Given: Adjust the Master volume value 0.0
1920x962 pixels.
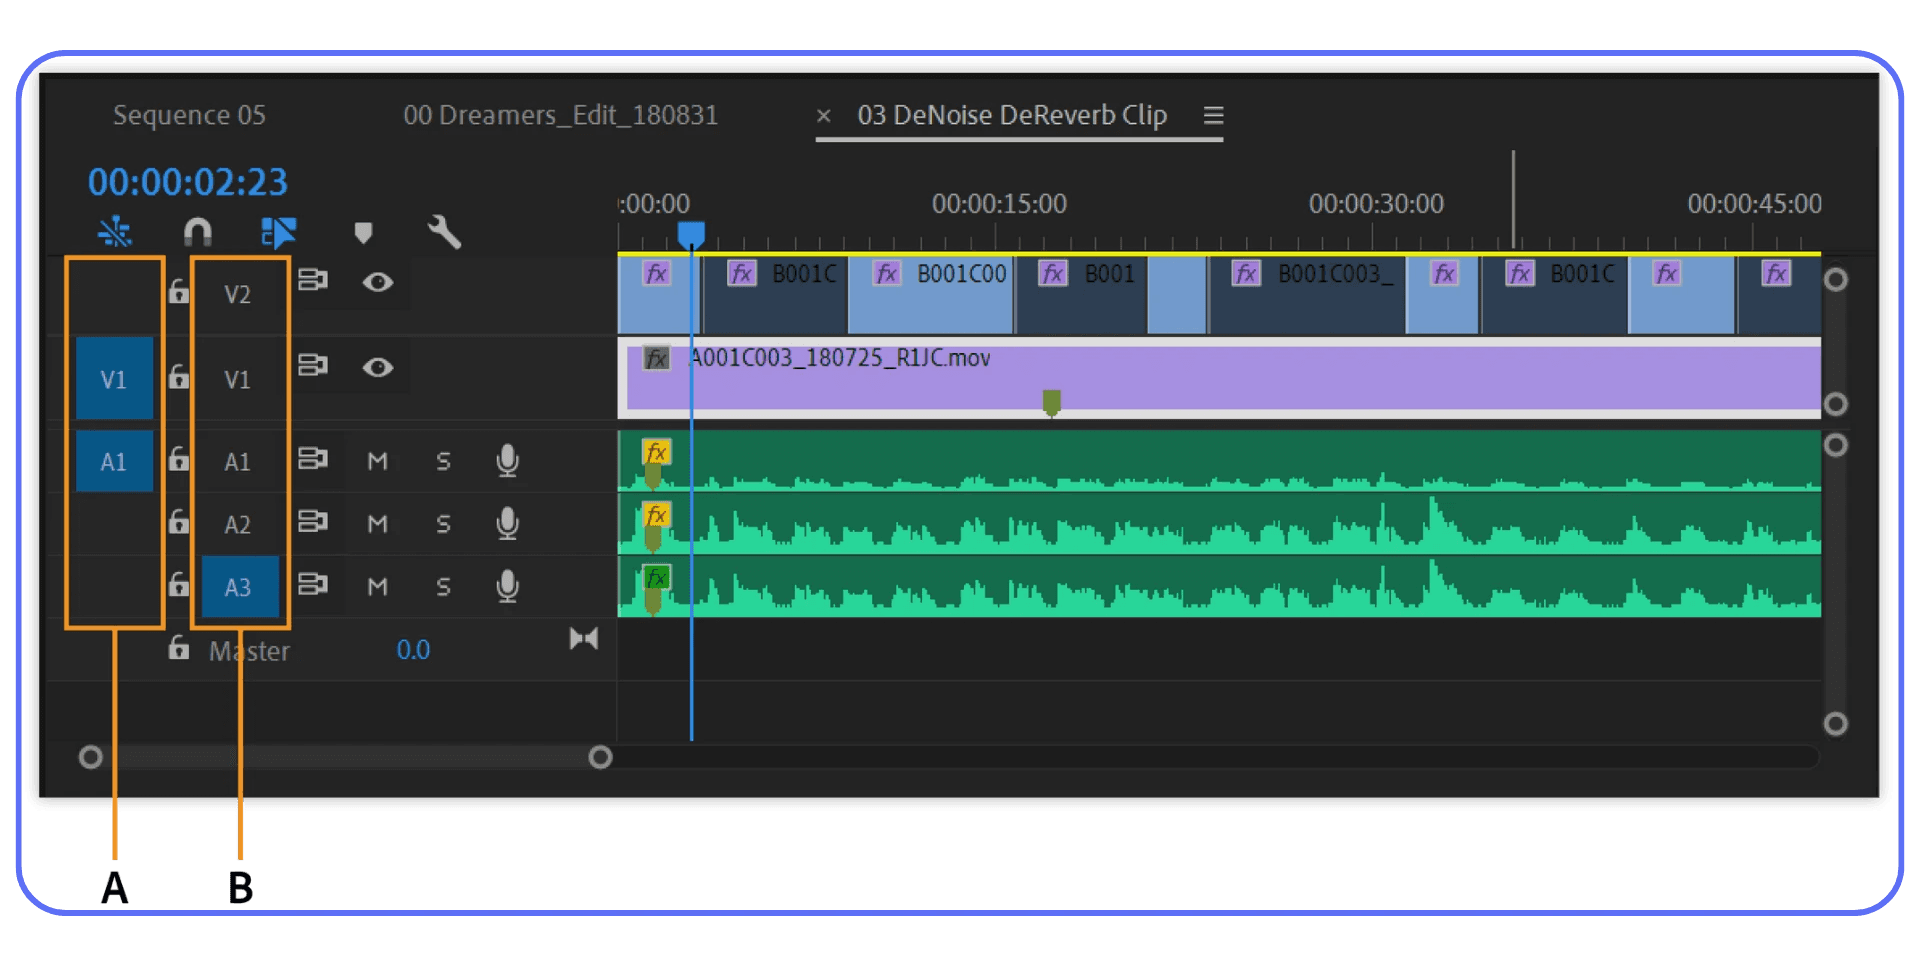Looking at the screenshot, I should pyautogui.click(x=413, y=649).
